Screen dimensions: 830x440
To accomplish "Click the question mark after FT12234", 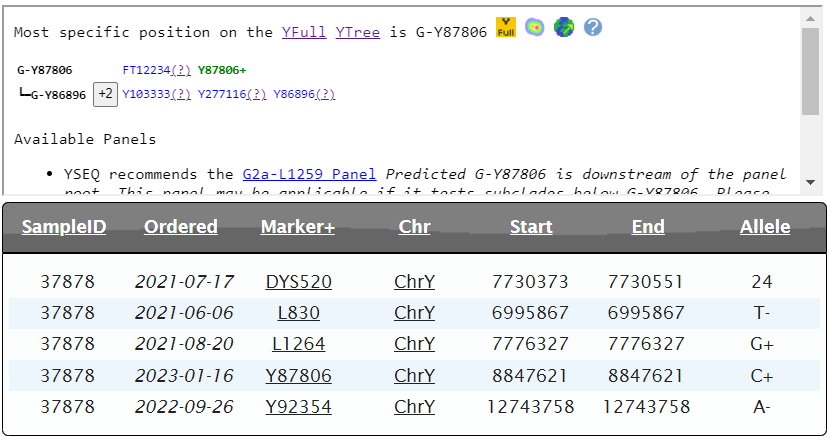I will pyautogui.click(x=181, y=70).
